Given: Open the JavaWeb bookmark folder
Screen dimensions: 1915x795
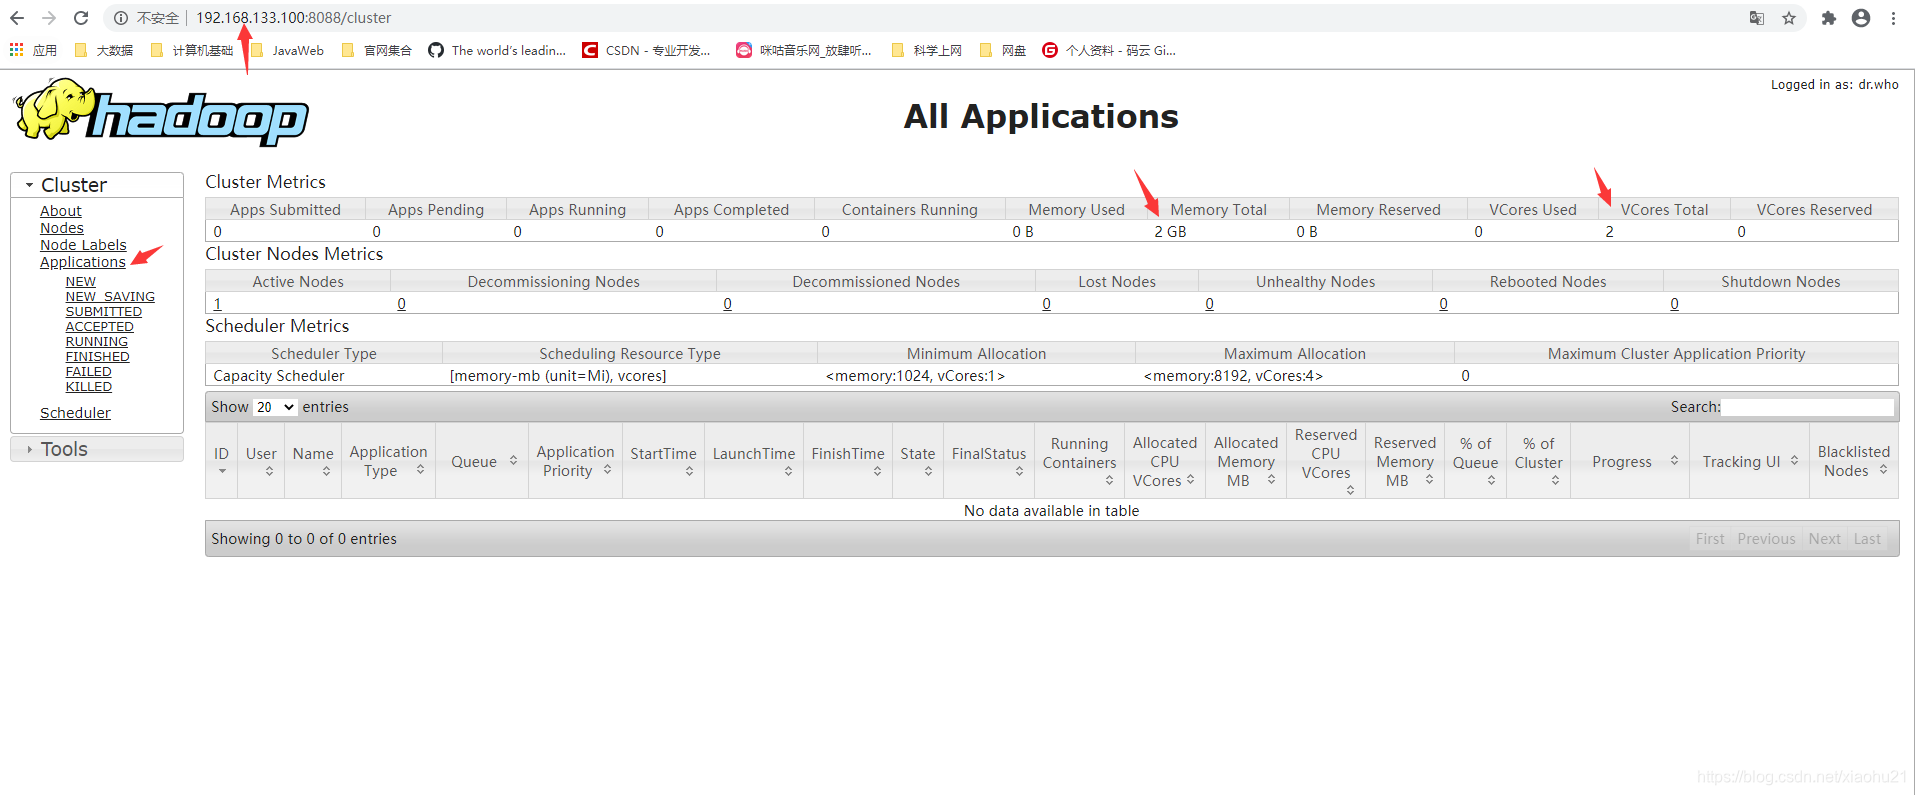Looking at the screenshot, I should coord(287,50).
